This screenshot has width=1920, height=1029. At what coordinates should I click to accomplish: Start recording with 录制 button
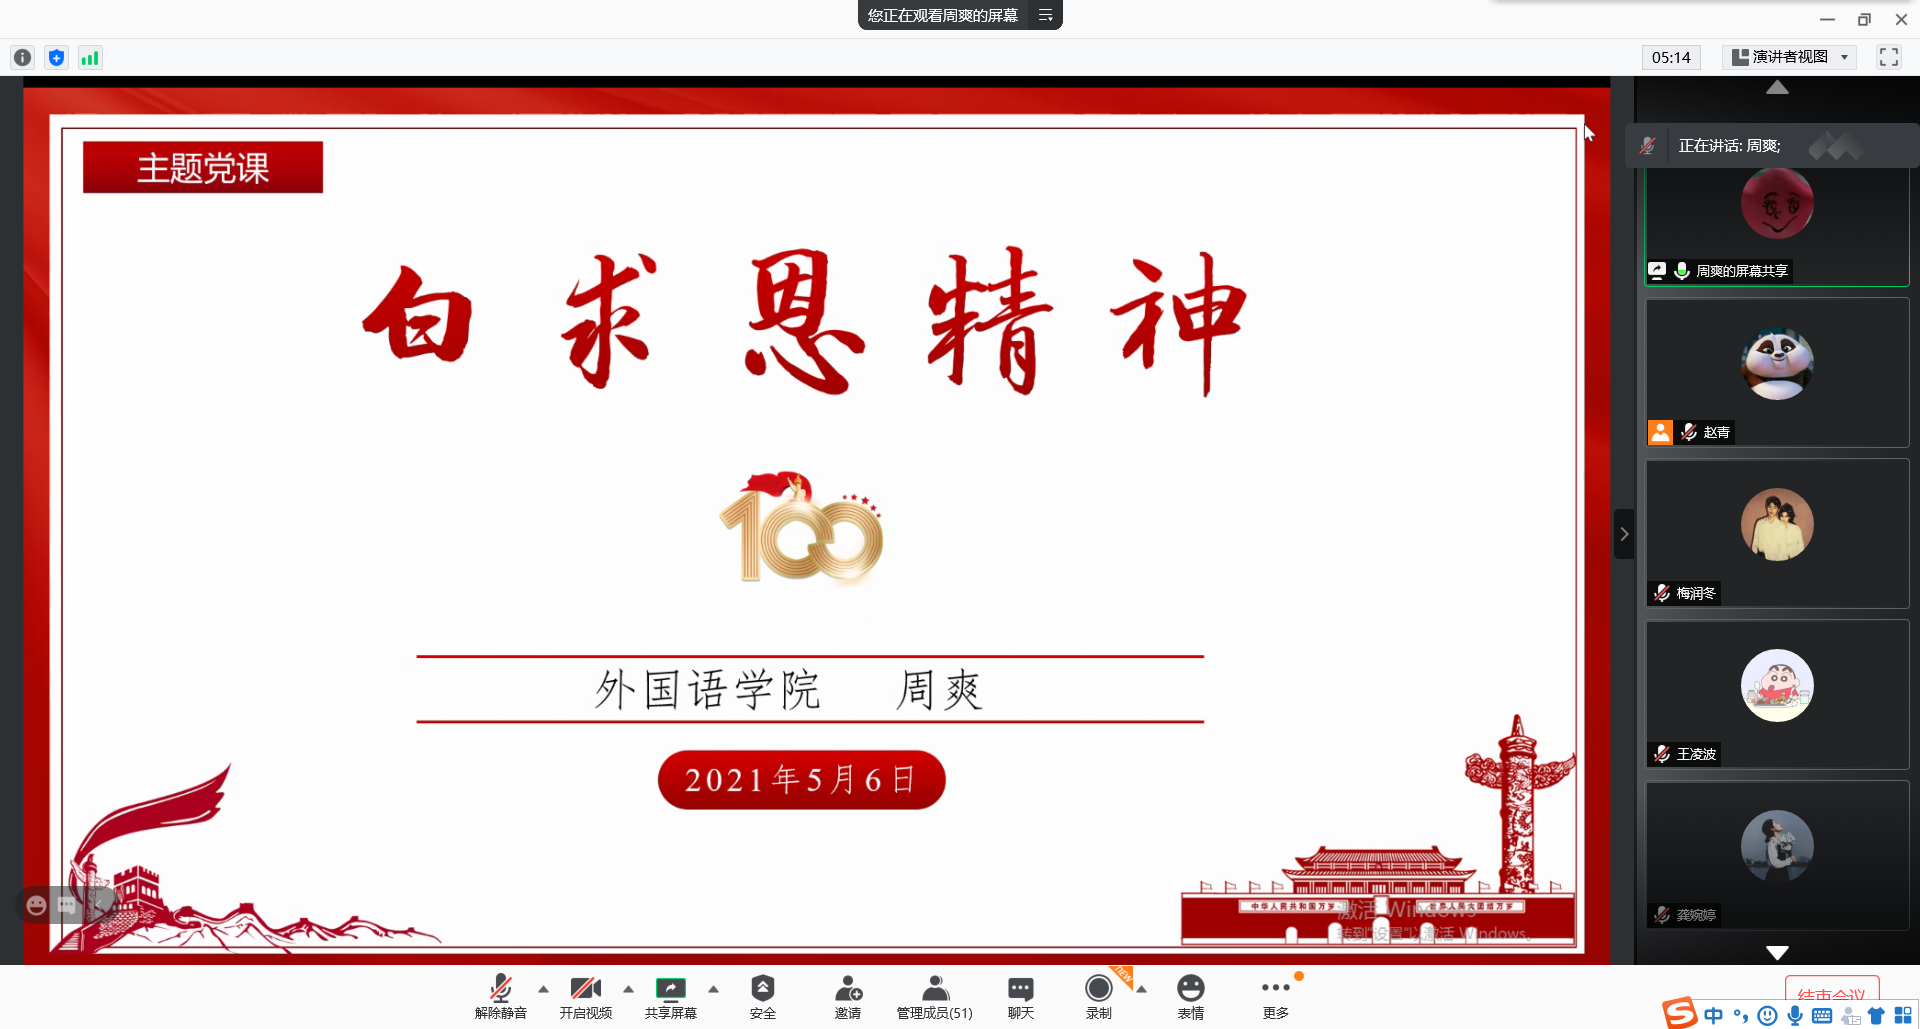coord(1098,996)
